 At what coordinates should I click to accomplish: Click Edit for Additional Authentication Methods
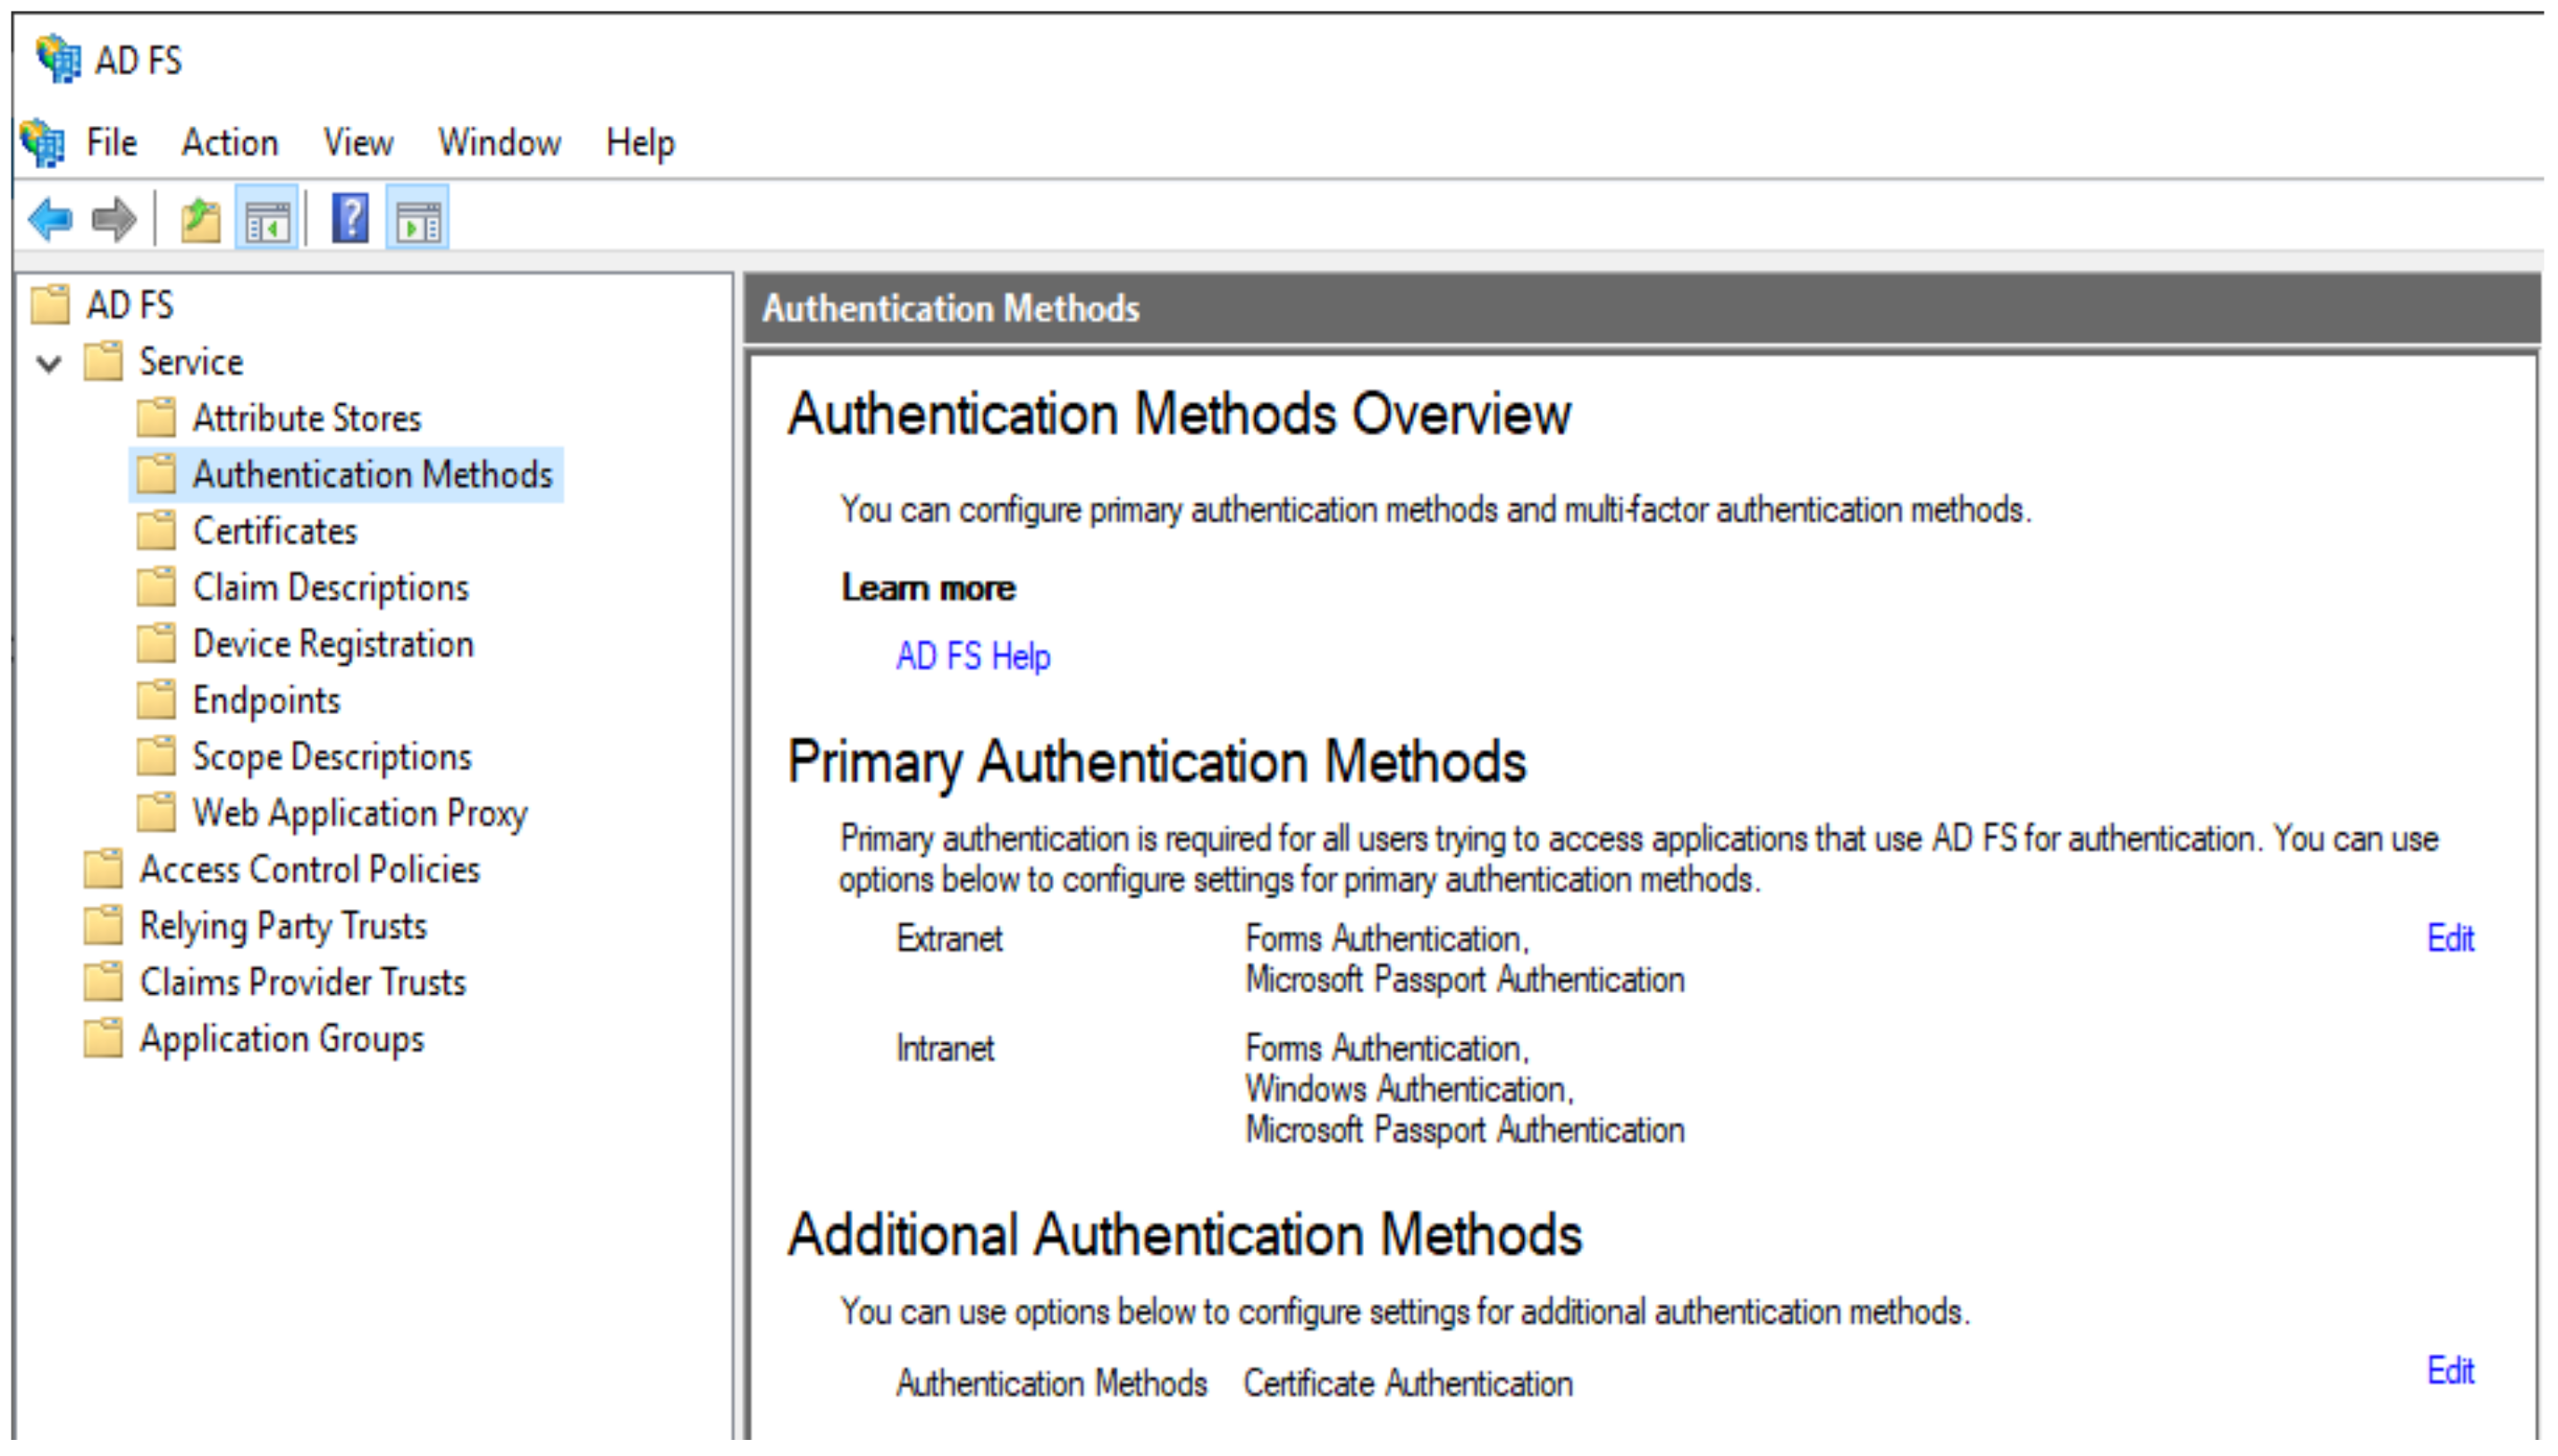point(2450,1372)
